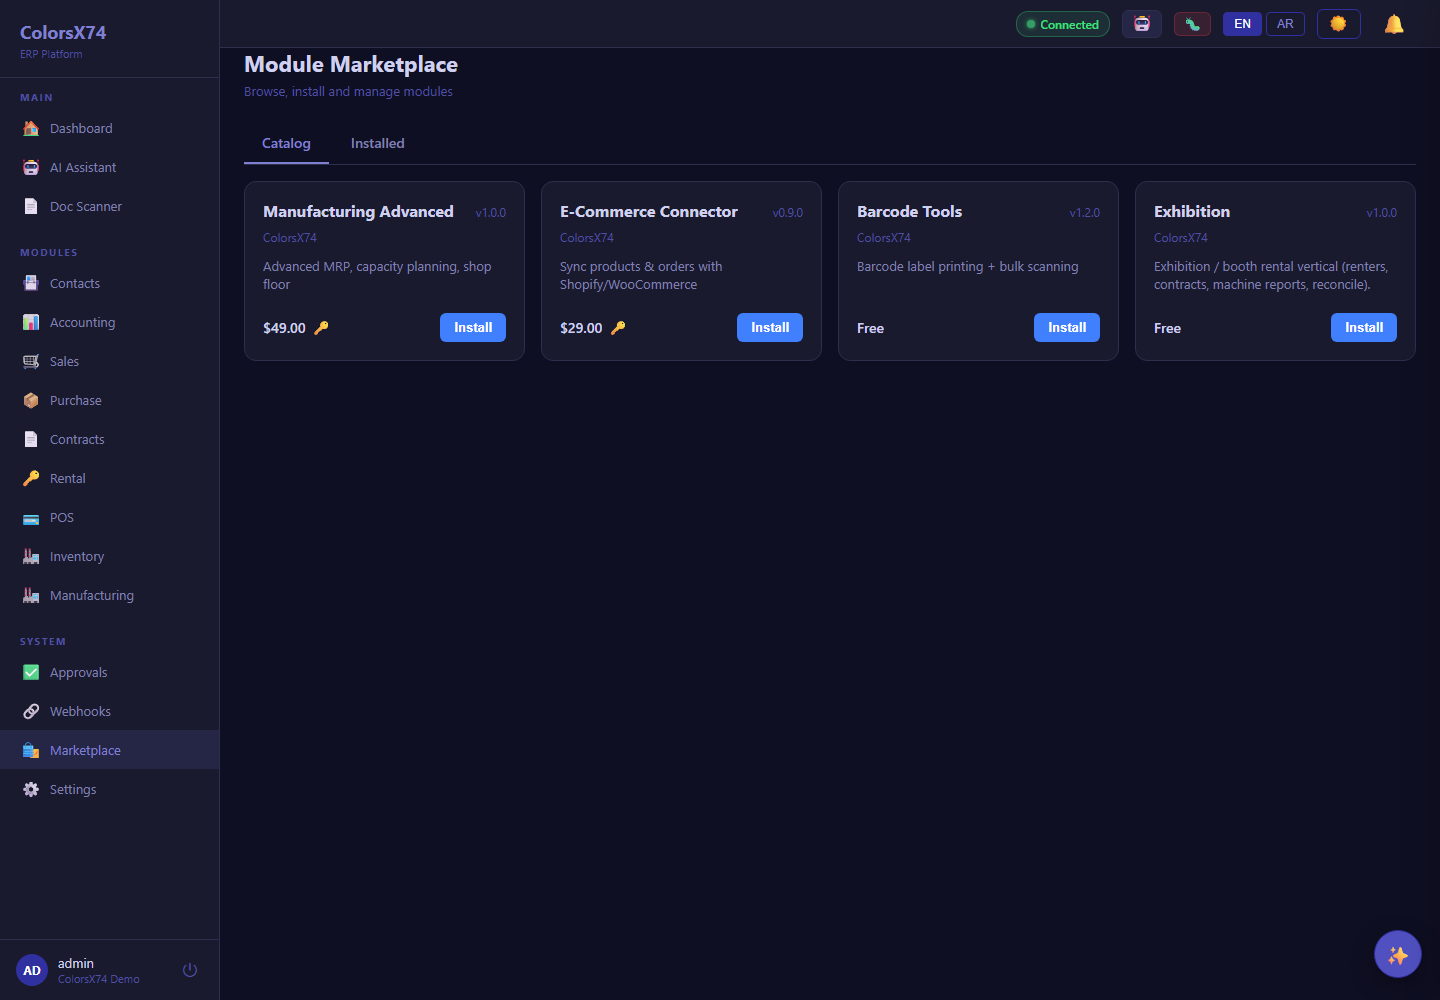Open Settings from sidebar
Viewport: 1440px width, 1000px height.
pos(110,790)
